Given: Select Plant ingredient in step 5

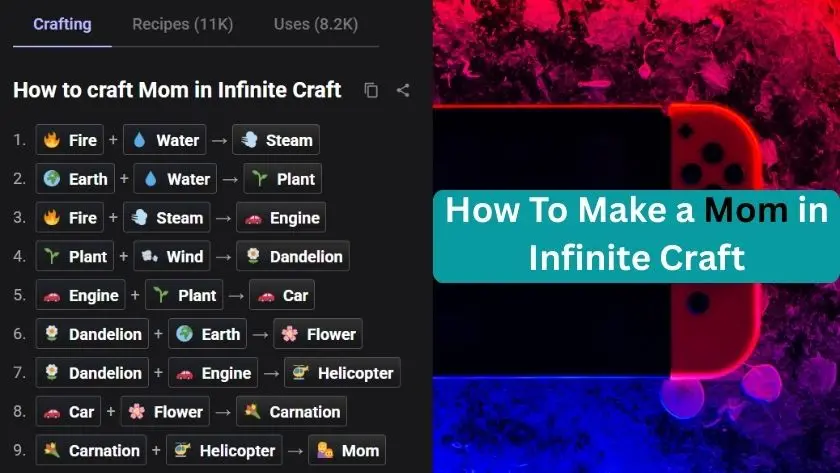Looking at the screenshot, I should pos(184,295).
